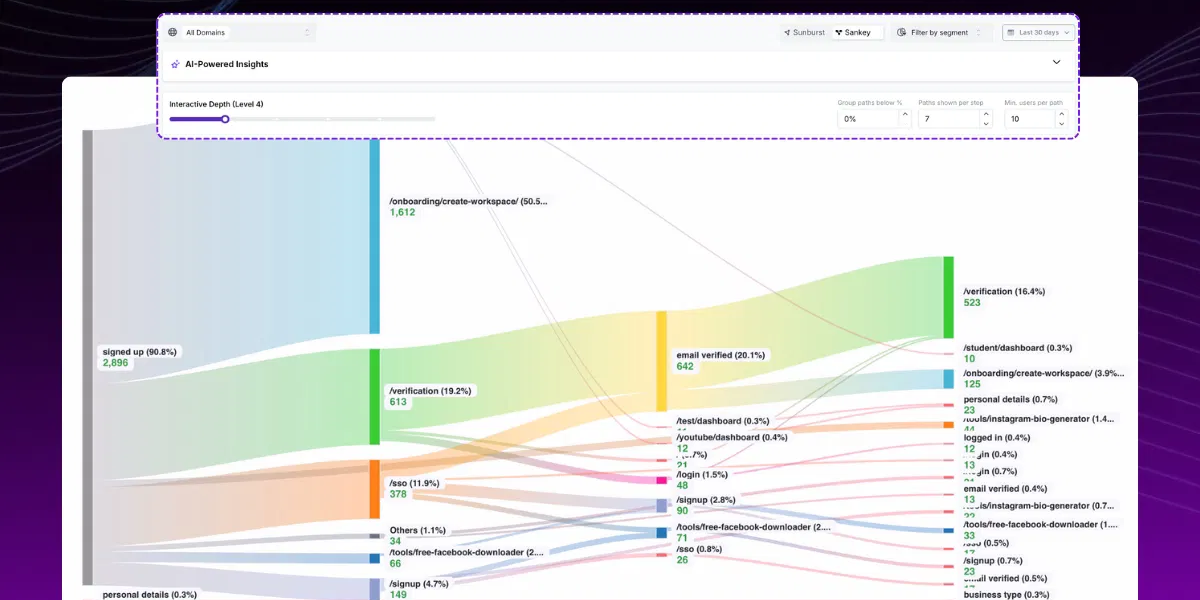Screen dimensions: 1200x600
Task: Click the AI-Powered Insights sparkle icon
Action: tap(175, 64)
